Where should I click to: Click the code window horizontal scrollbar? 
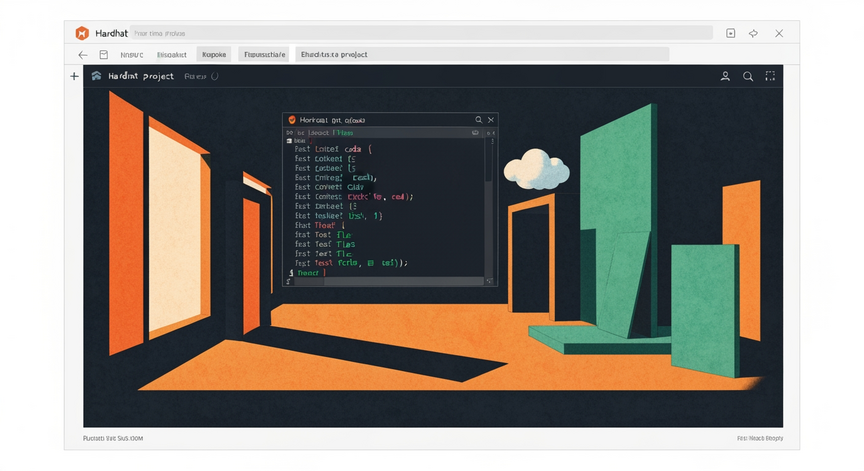[x=388, y=281]
